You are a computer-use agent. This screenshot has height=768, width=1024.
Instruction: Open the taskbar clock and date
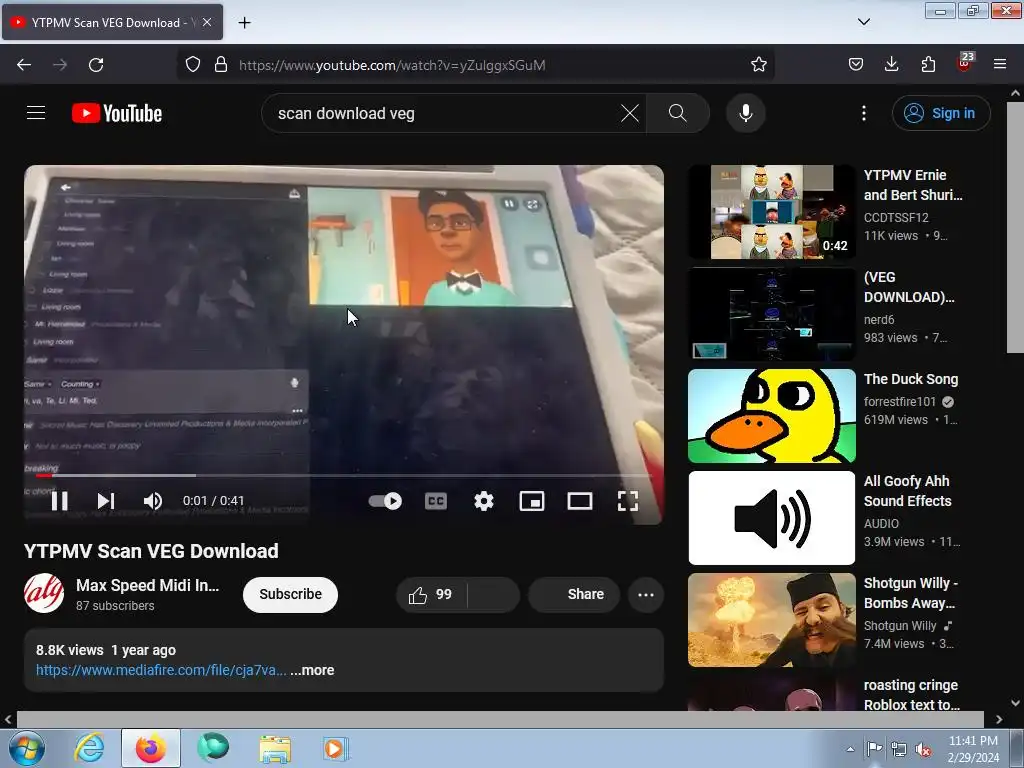973,749
